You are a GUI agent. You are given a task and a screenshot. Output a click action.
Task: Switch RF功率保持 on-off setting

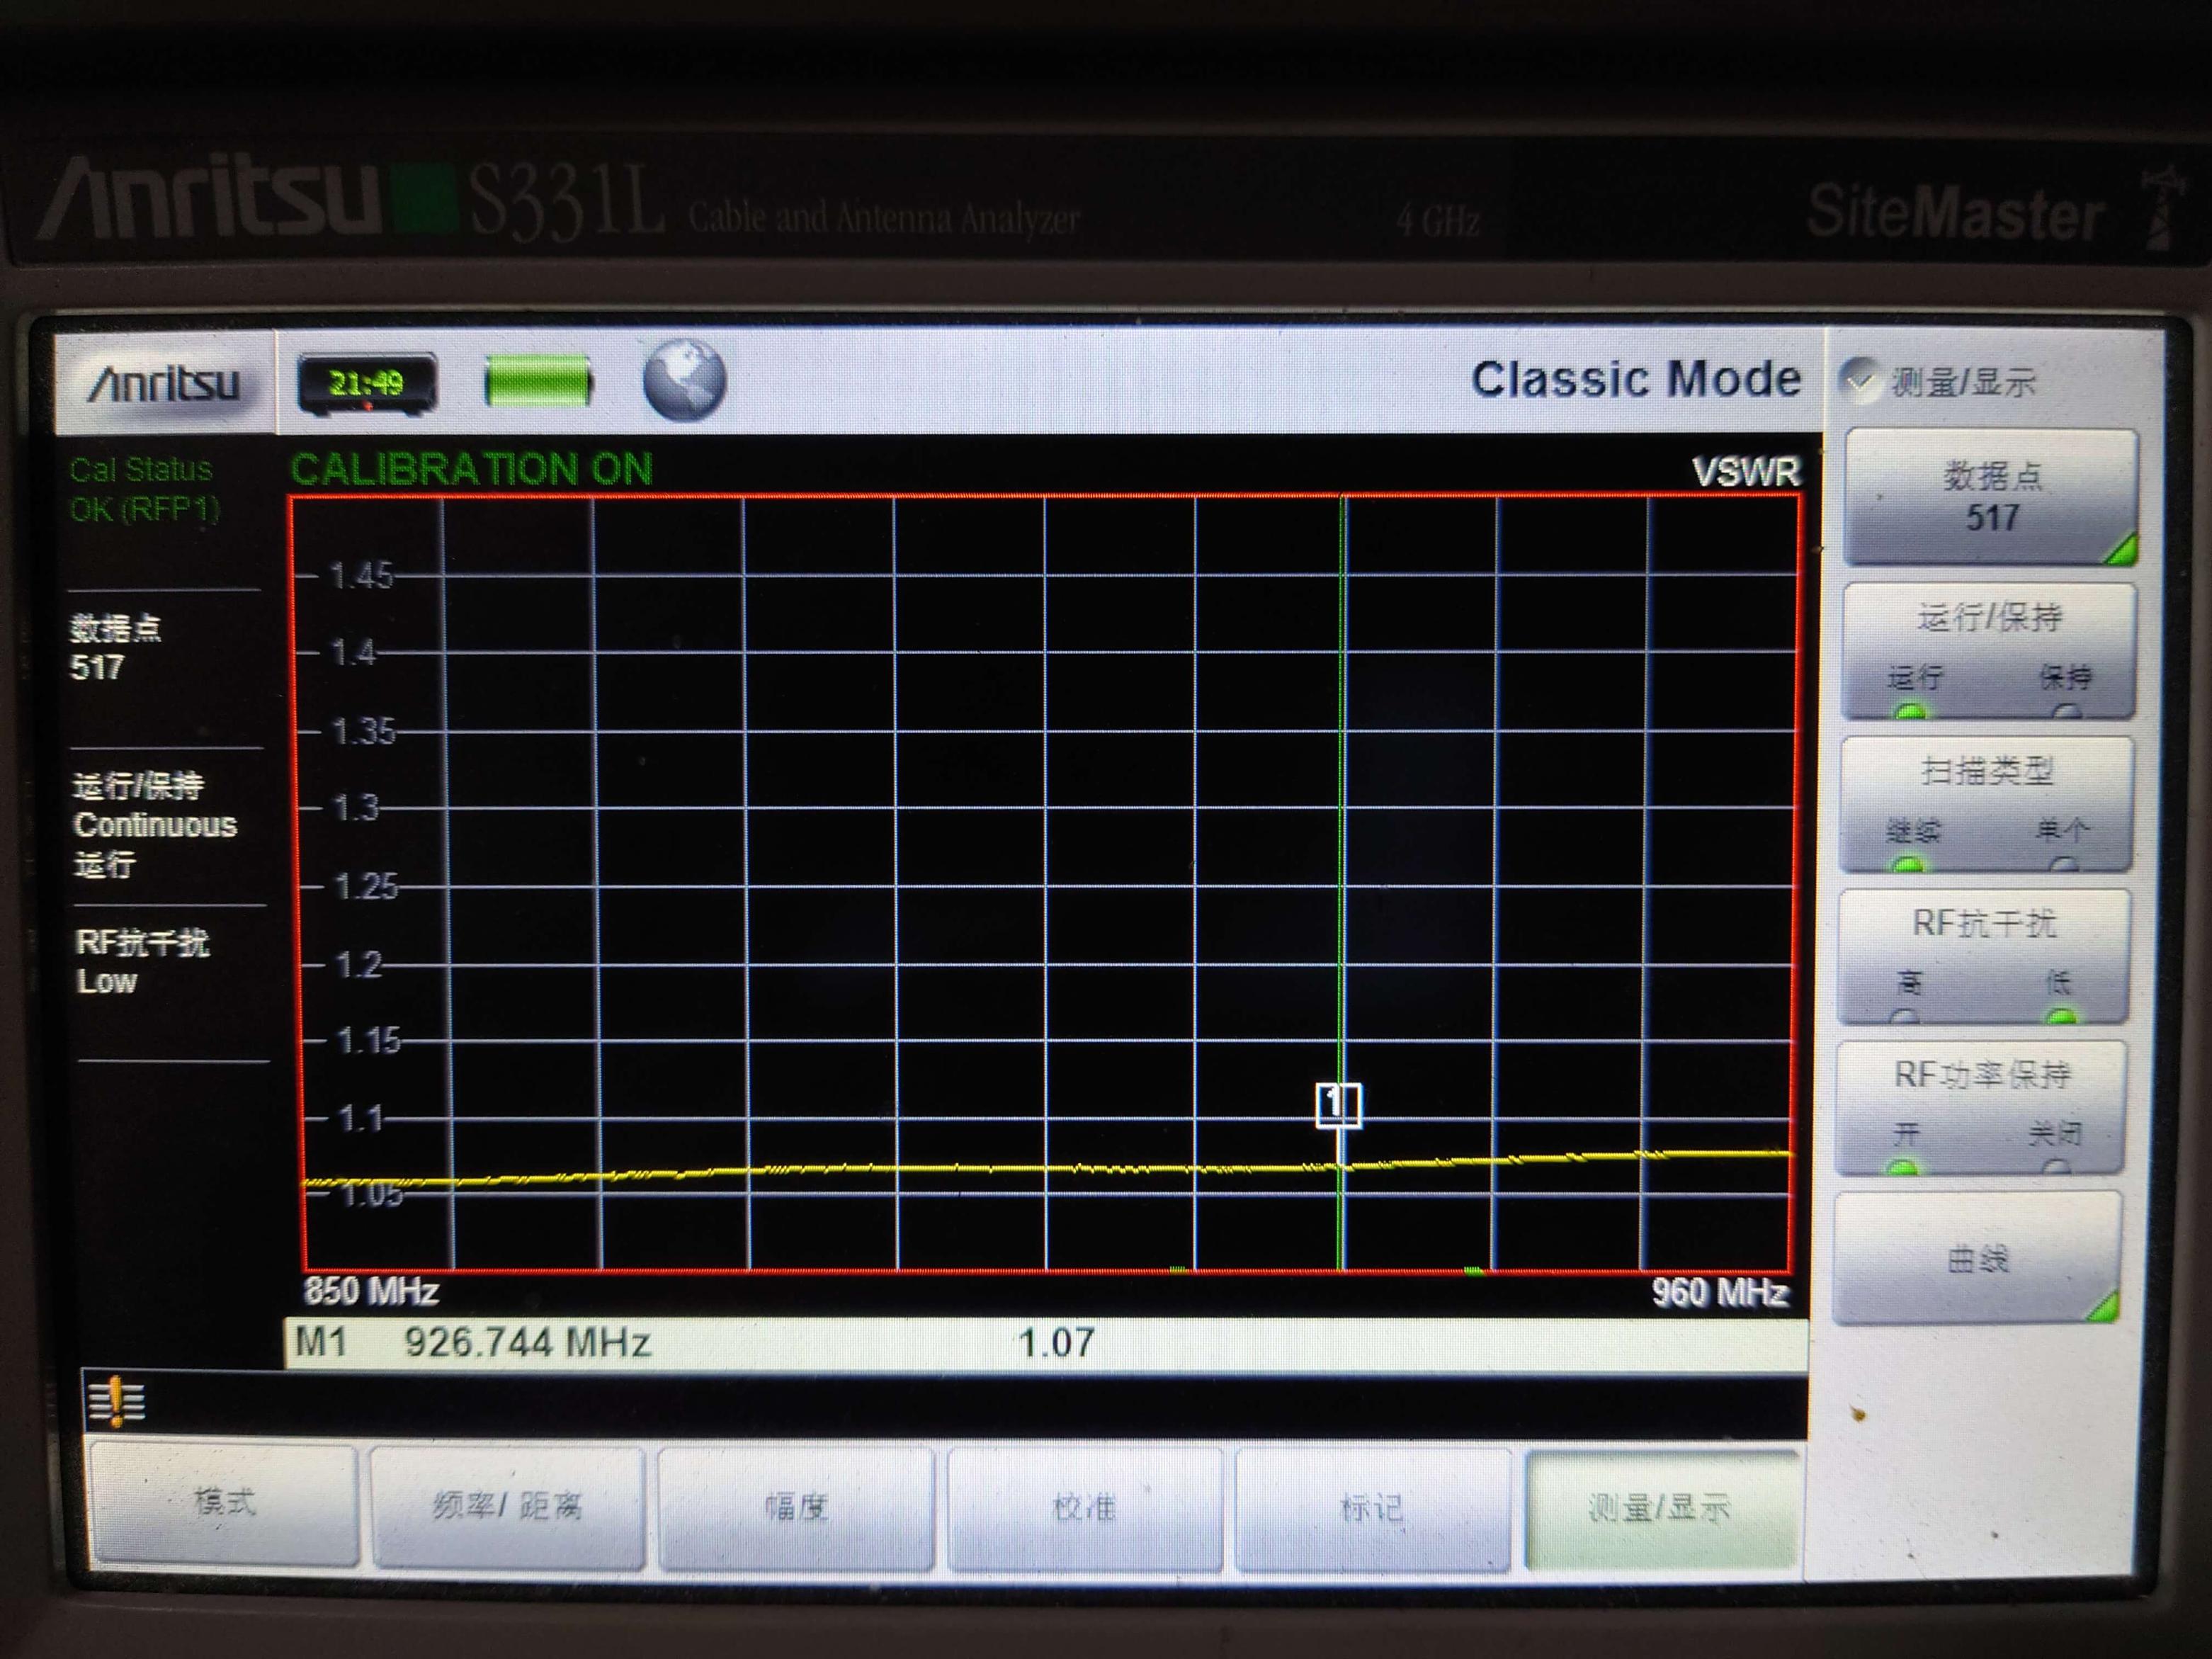tap(1980, 1107)
